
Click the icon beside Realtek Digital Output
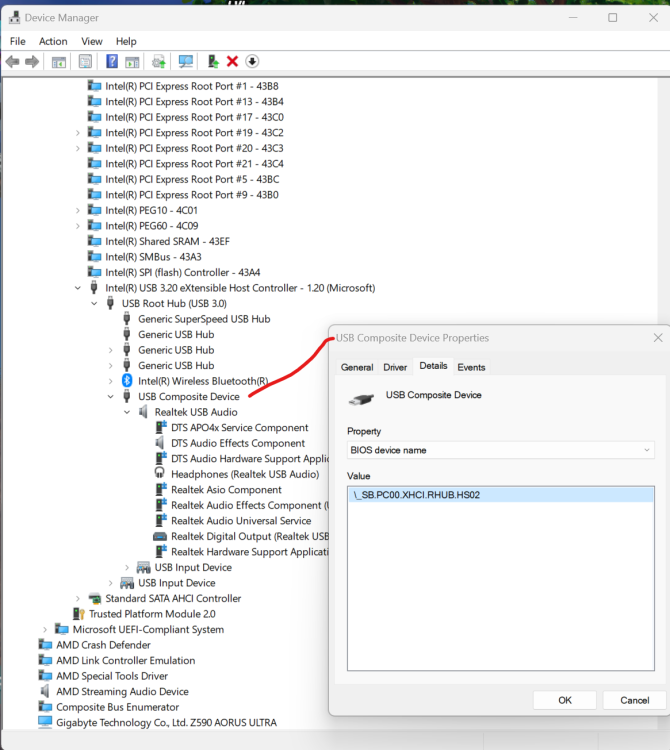coord(160,537)
